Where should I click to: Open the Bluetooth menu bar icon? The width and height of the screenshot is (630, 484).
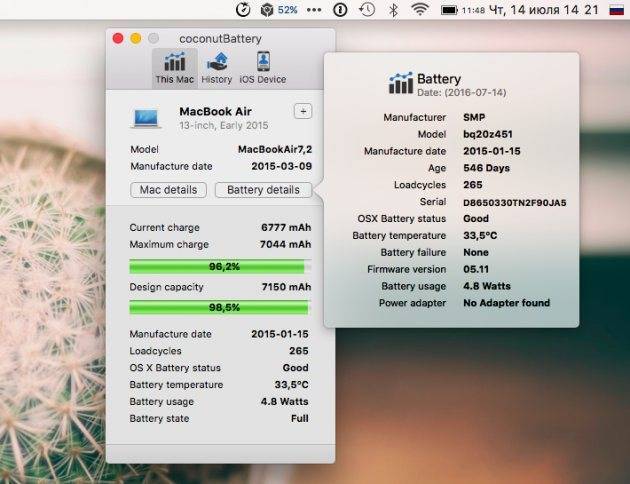click(x=393, y=10)
